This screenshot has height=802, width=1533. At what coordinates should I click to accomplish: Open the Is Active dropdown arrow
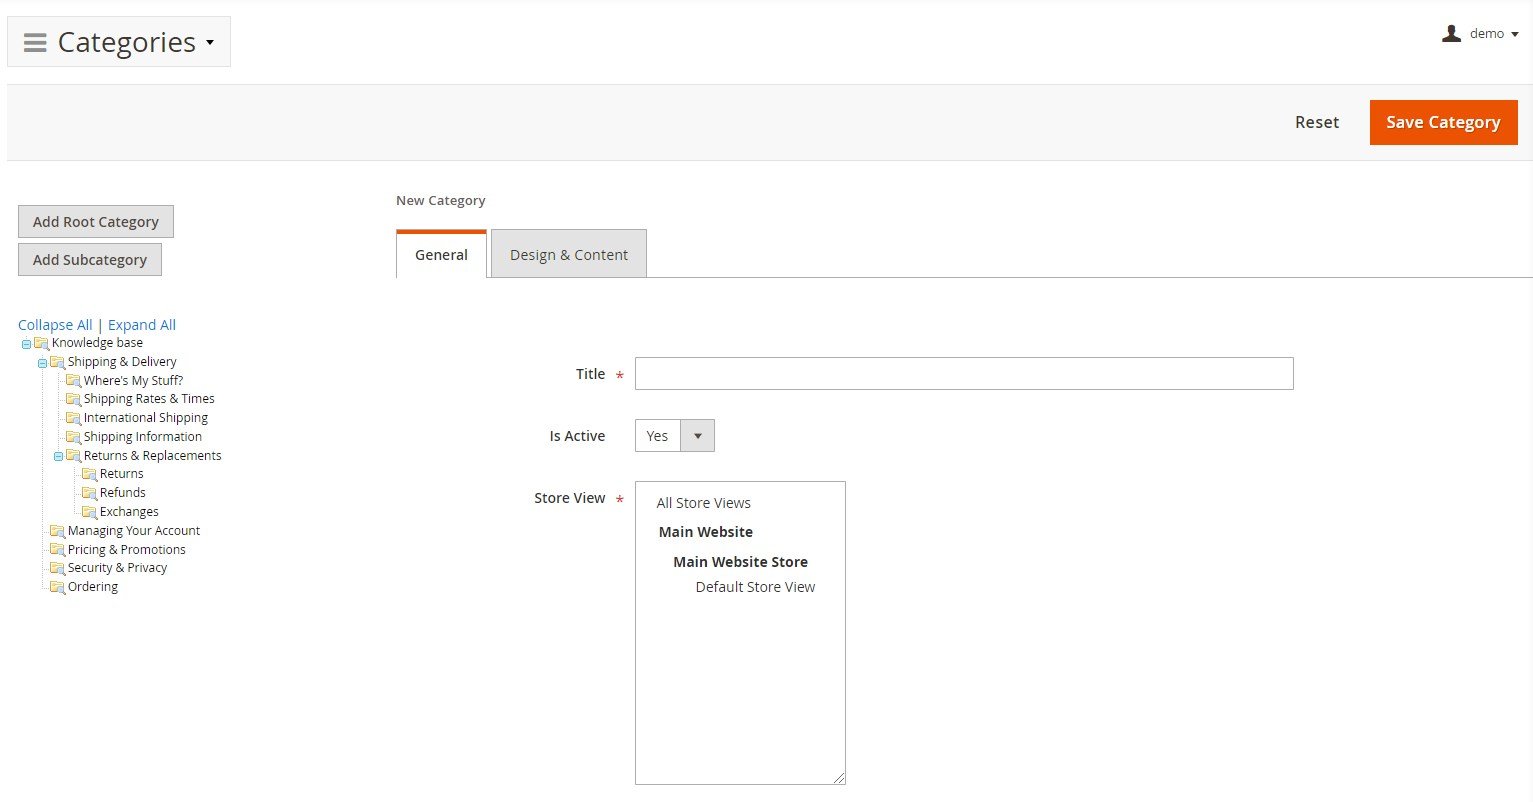coord(697,436)
